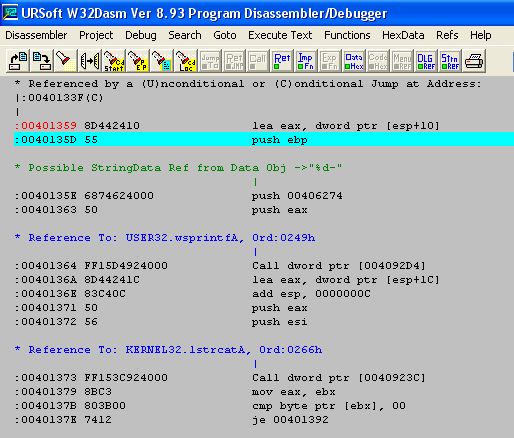Click the W32Dasm title bar application icon
The image size is (514, 438).
click(x=10, y=13)
